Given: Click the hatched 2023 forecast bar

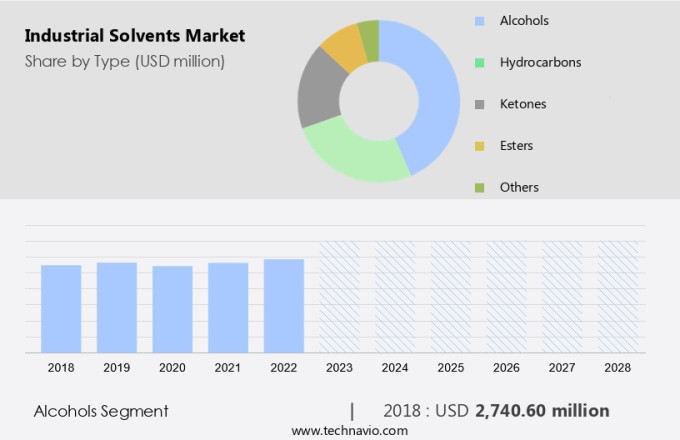Looking at the screenshot, I should click(x=339, y=297).
